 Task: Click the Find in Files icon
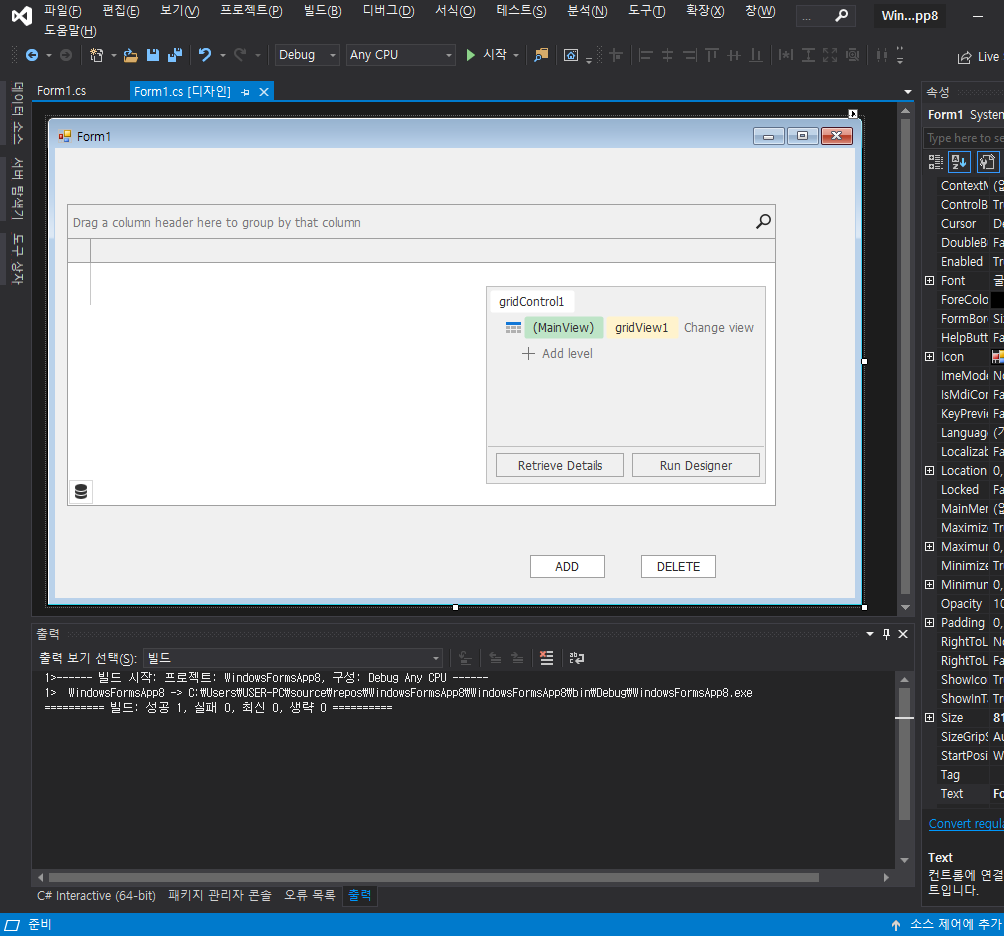541,55
